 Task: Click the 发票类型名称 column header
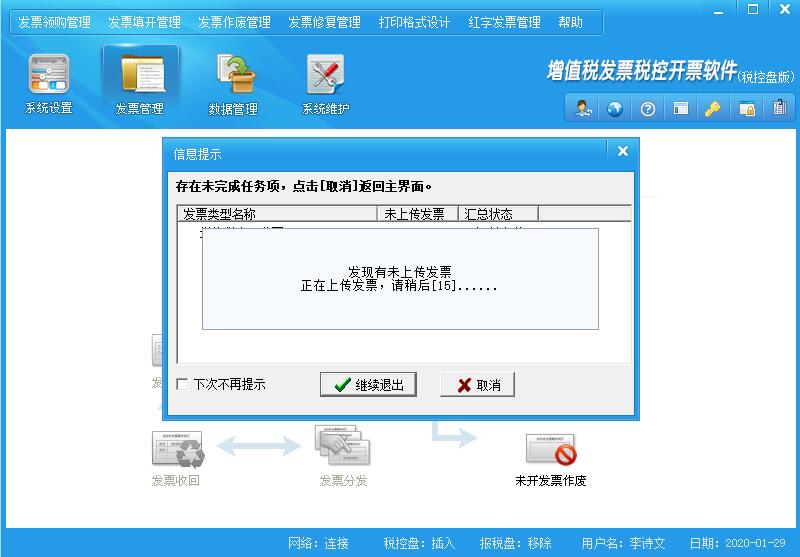coord(276,213)
